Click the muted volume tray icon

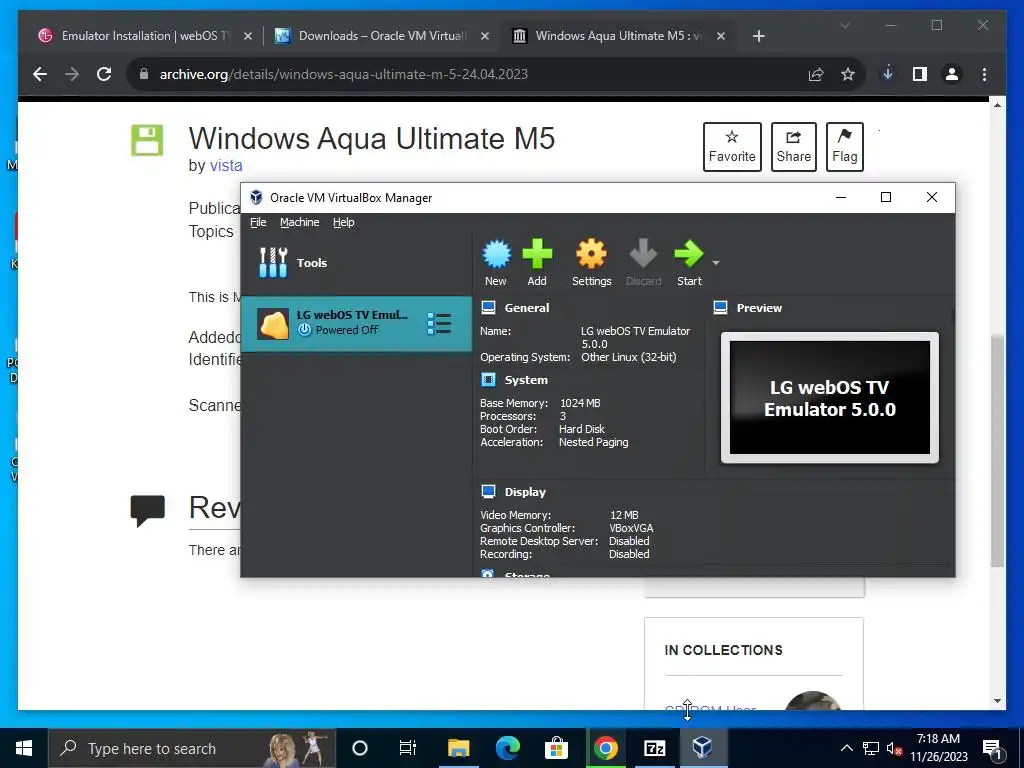pyautogui.click(x=894, y=748)
